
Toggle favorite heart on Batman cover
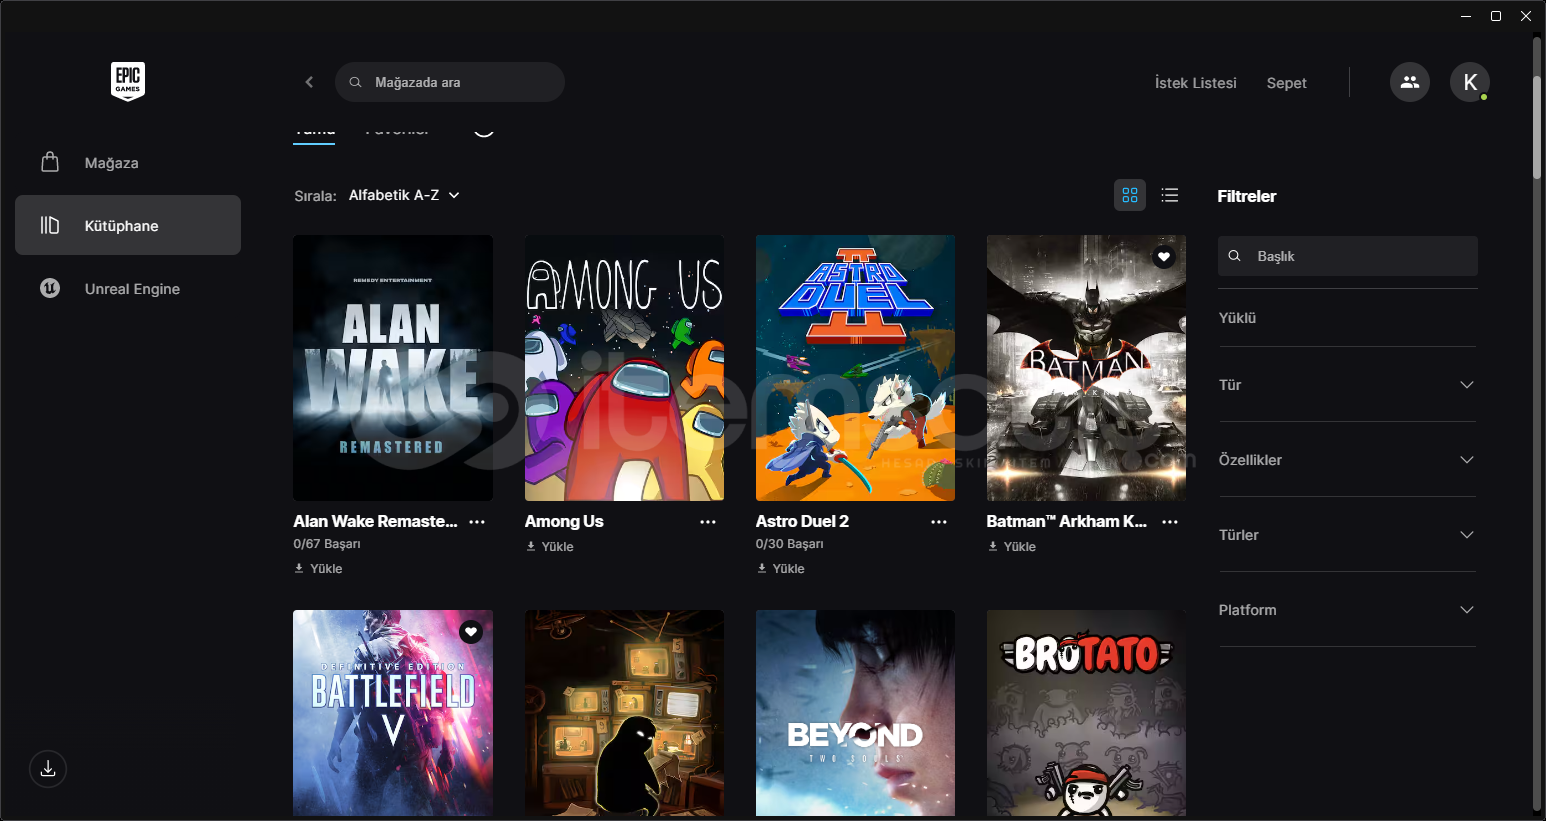[x=1164, y=257]
